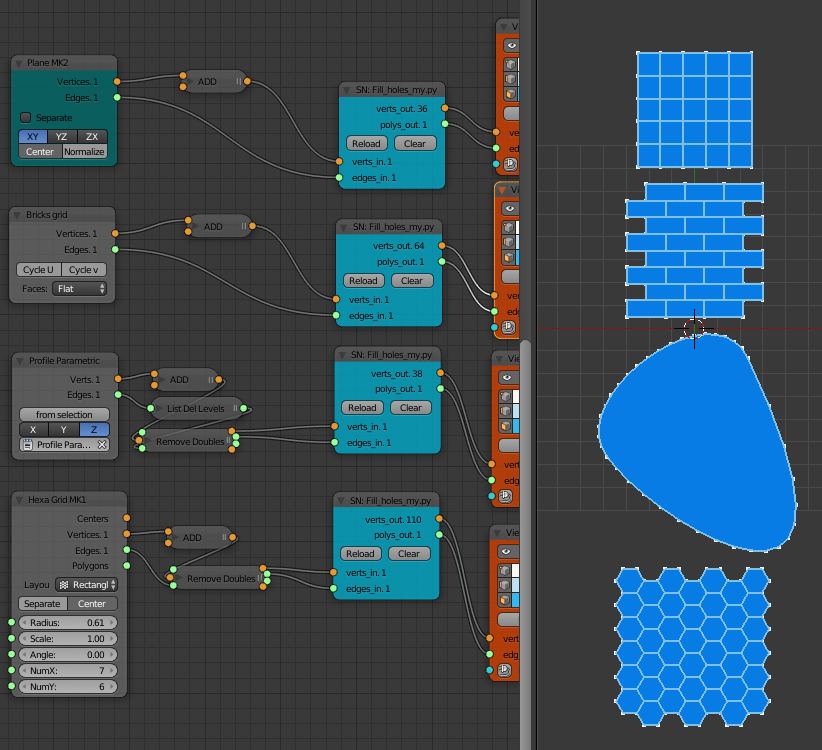Viewport: 822px width, 750px height.
Task: Click edge display icon in Viewer wired to verts_out. 110
Action: click(504, 585)
